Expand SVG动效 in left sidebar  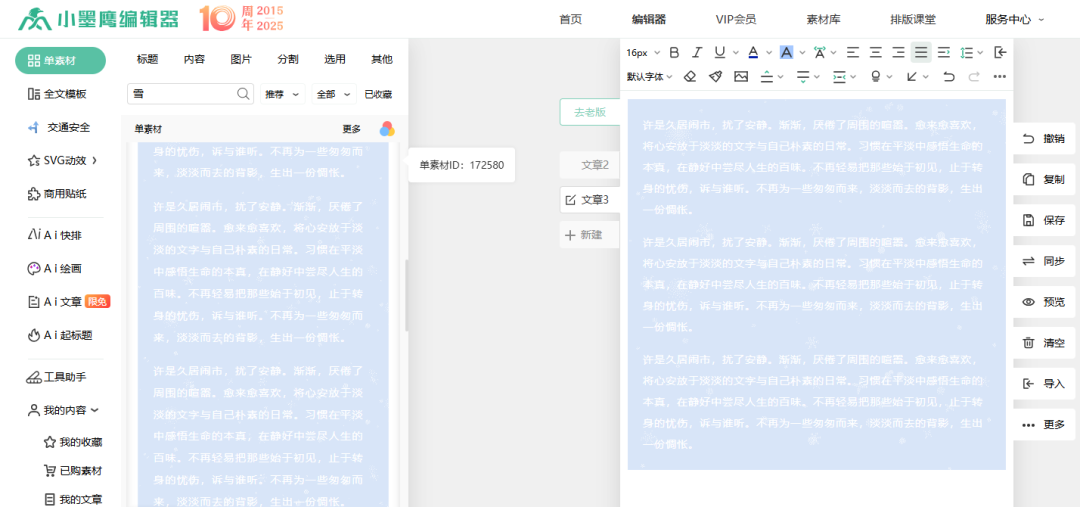[x=62, y=161]
